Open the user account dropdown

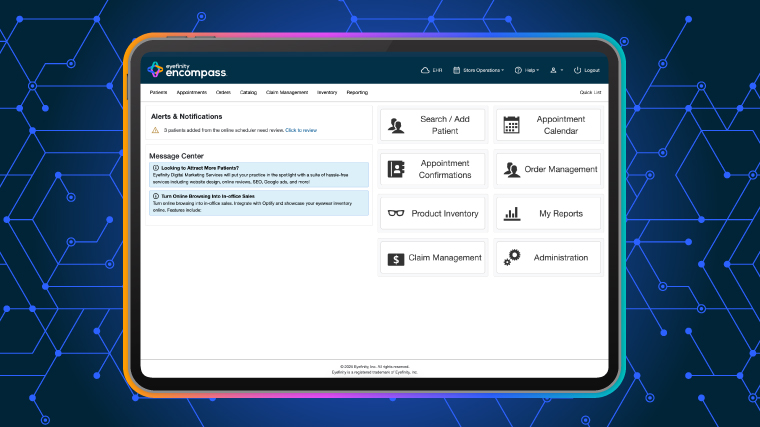click(557, 70)
